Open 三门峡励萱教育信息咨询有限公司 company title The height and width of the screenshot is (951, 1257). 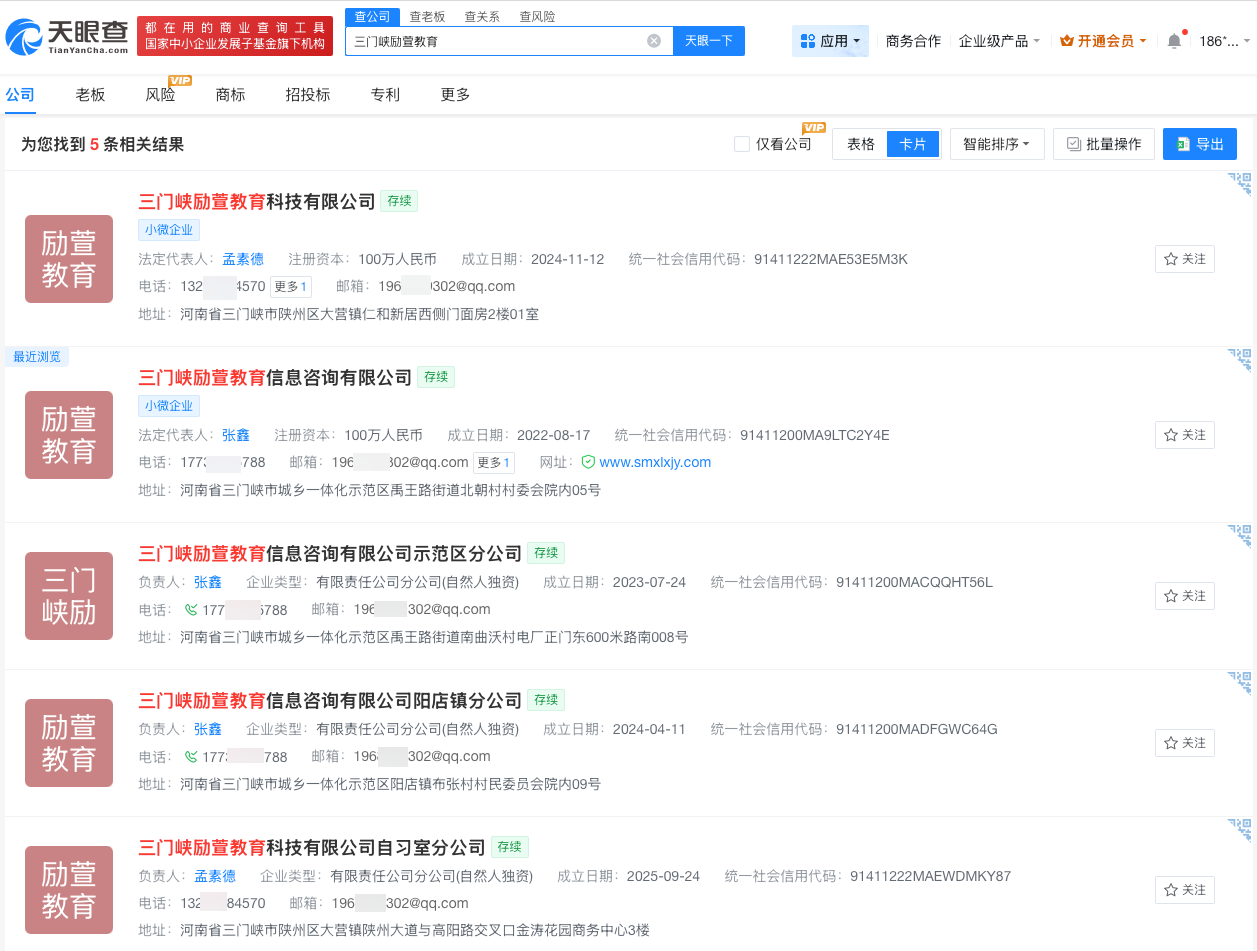click(x=275, y=377)
